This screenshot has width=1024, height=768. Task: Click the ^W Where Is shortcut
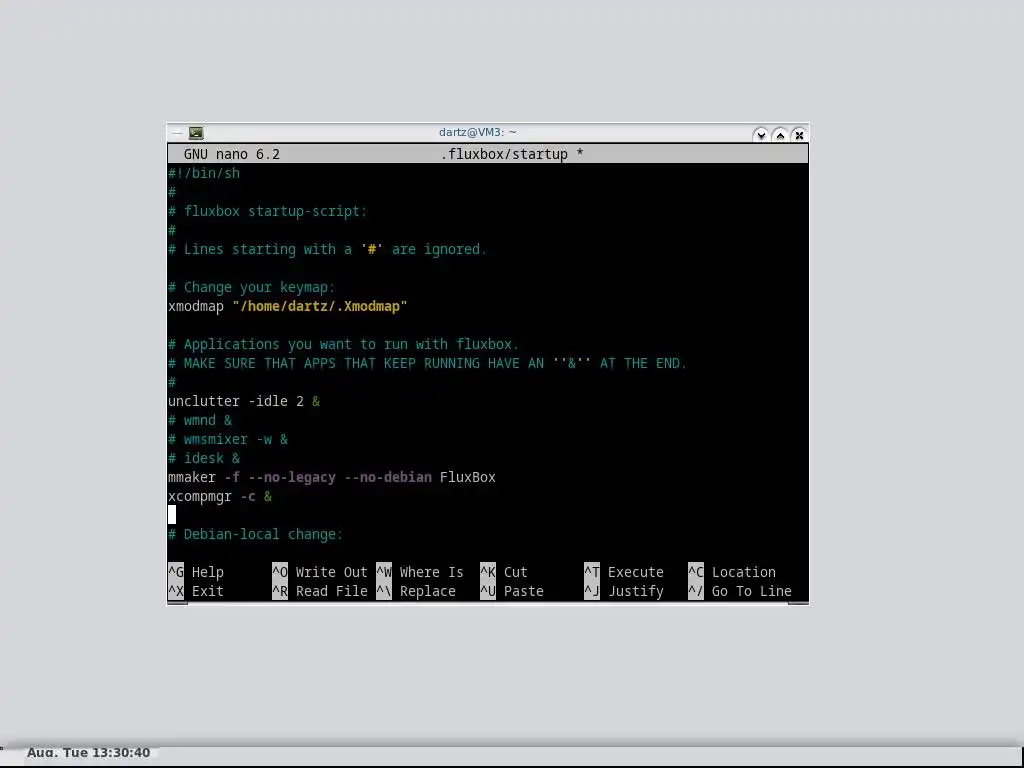420,572
